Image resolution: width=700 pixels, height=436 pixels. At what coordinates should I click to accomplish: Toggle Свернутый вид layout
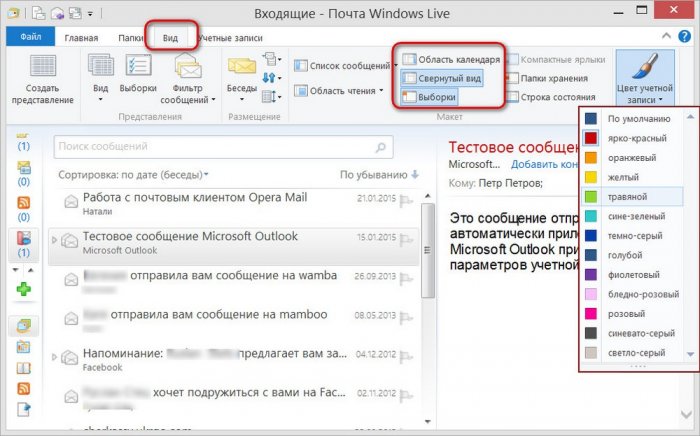coord(442,78)
